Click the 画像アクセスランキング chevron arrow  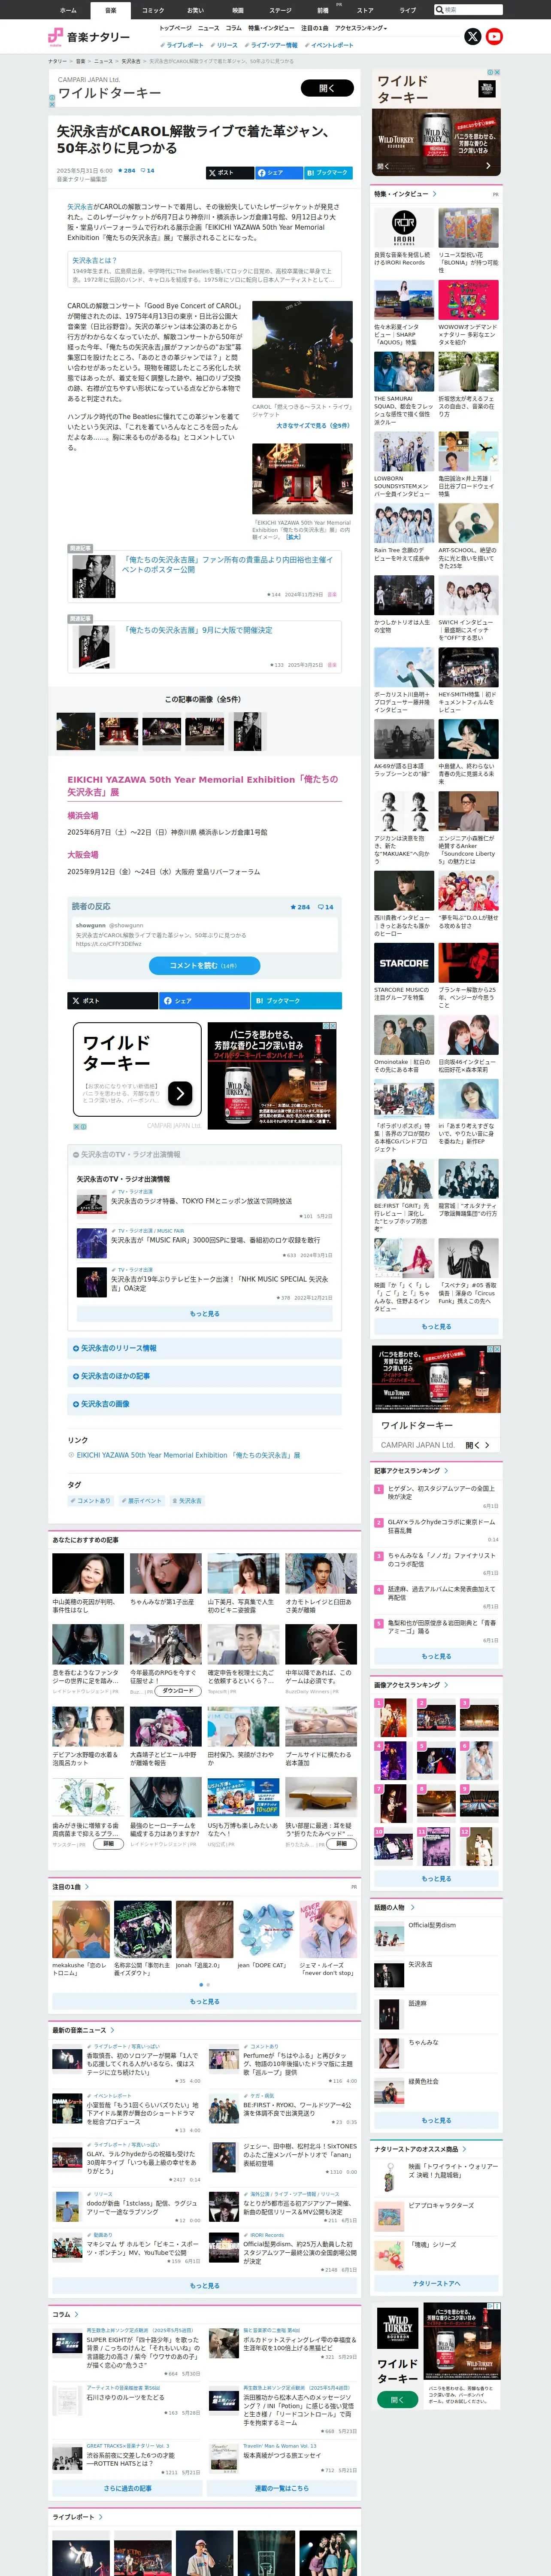point(446,1685)
